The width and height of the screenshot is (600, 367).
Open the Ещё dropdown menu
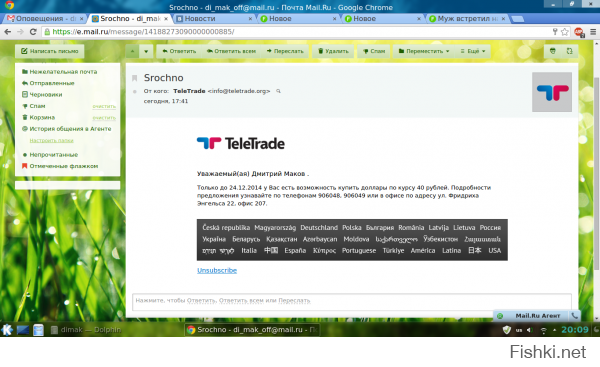coord(473,51)
